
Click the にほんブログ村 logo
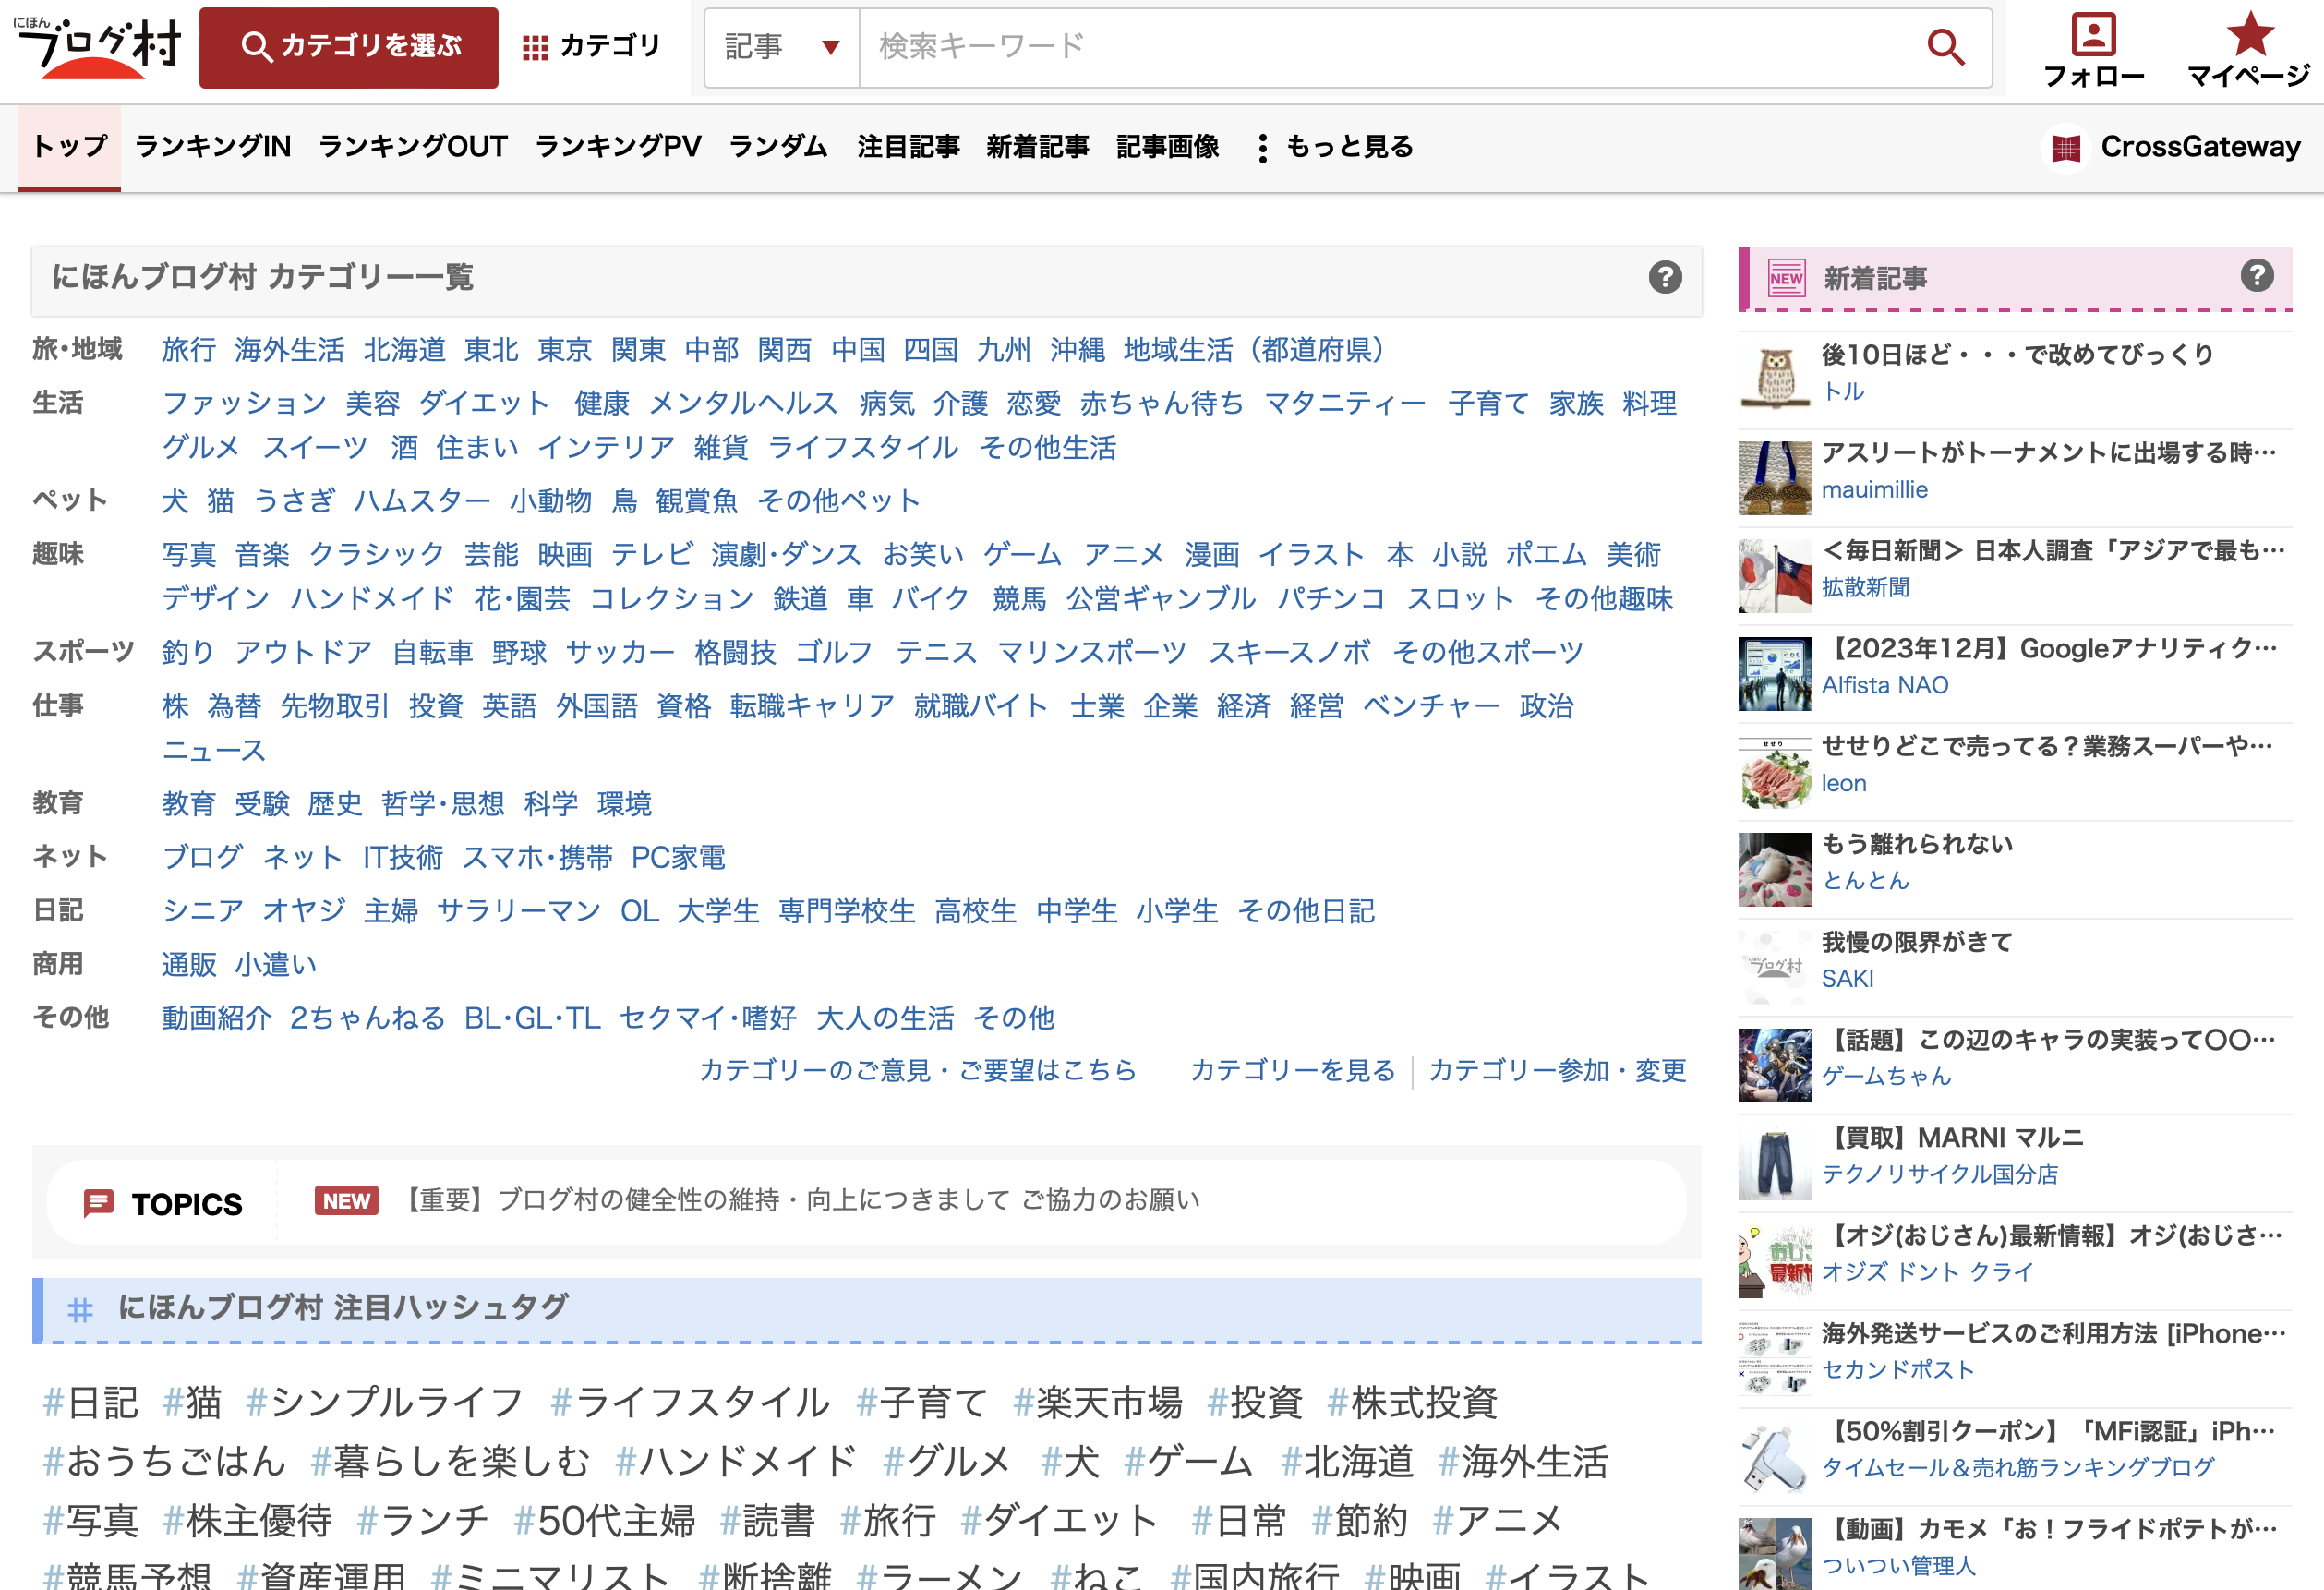point(98,46)
